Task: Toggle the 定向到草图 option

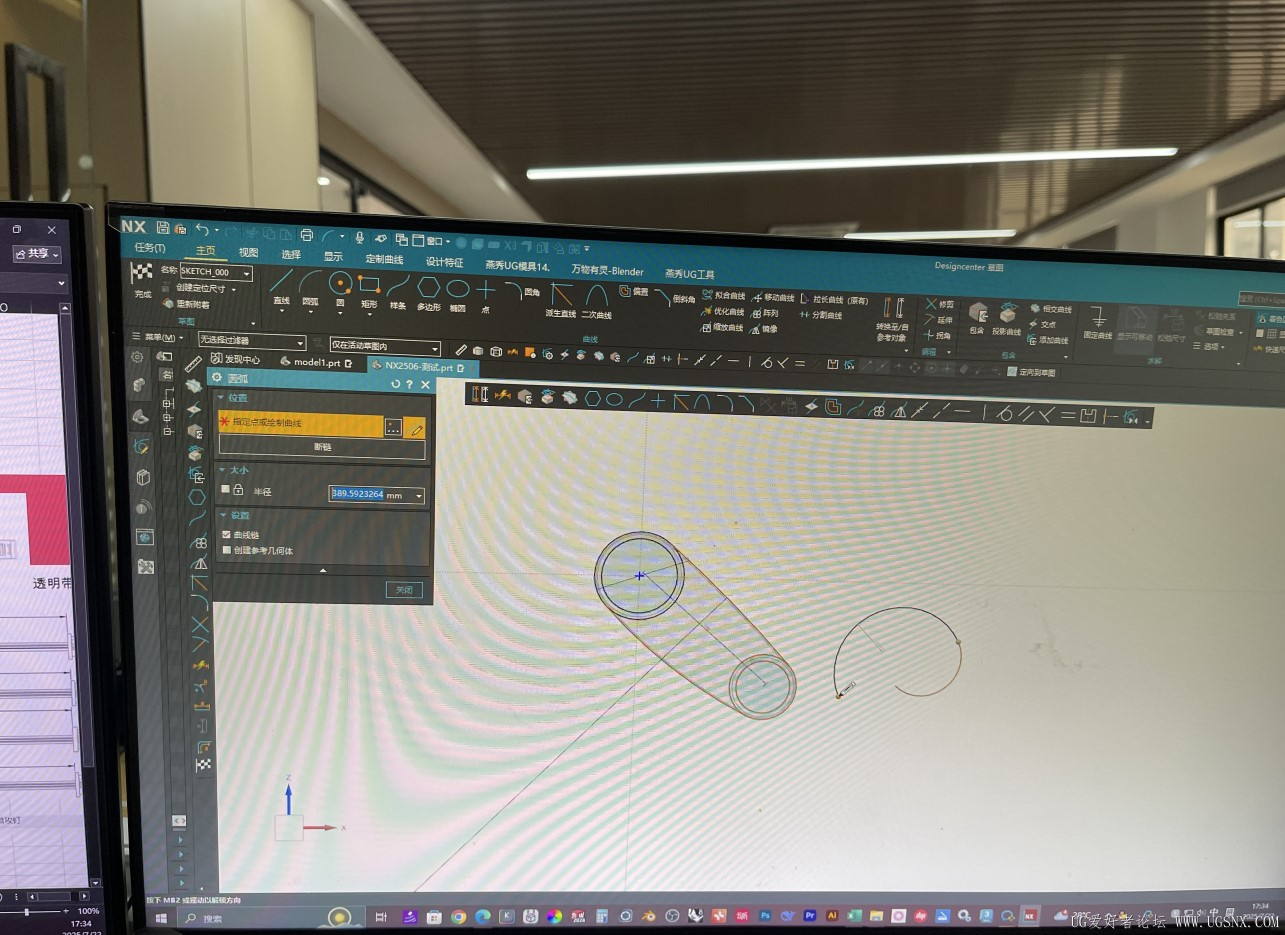Action: tap(1031, 372)
